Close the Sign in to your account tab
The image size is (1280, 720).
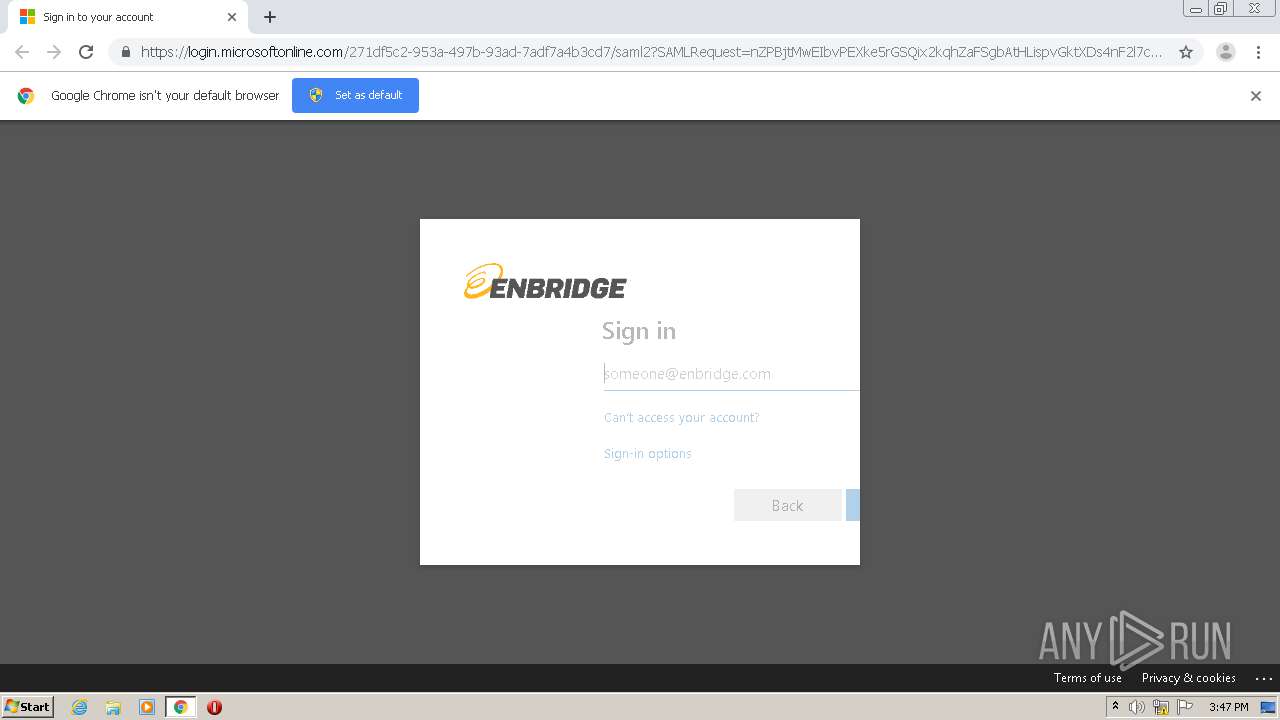[232, 17]
